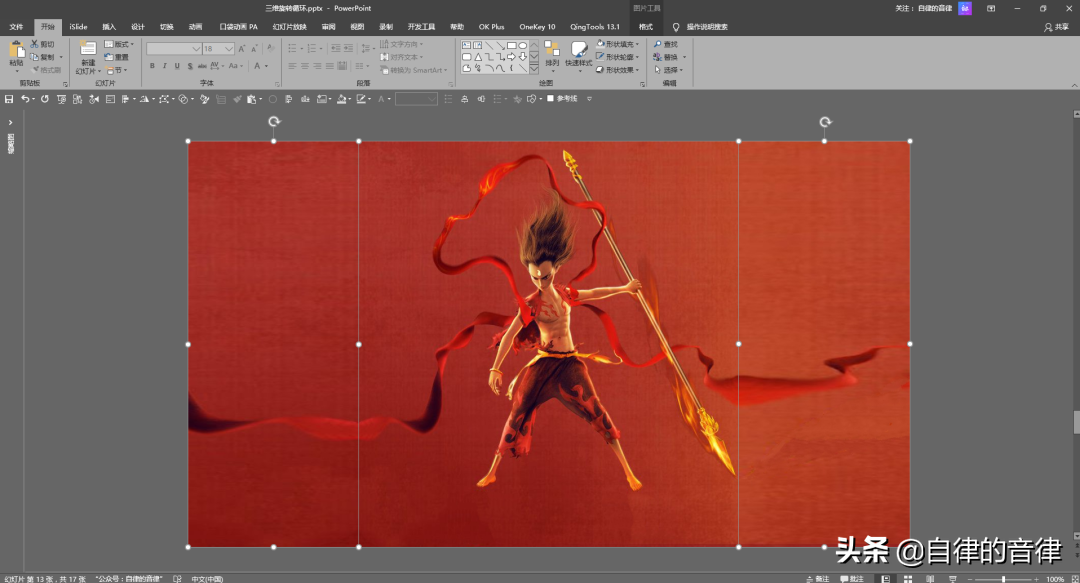Click the Share (共享) button
The width and height of the screenshot is (1080, 583).
point(1057,27)
